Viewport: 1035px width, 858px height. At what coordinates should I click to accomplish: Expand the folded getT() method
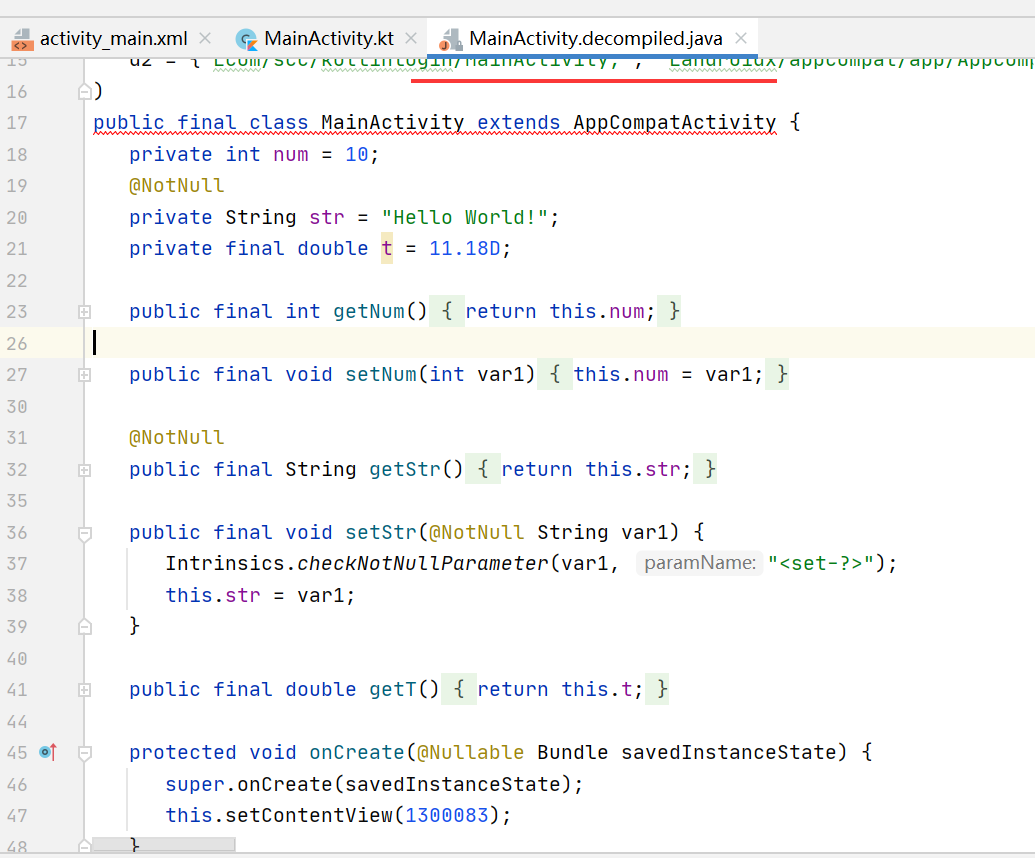pos(84,690)
